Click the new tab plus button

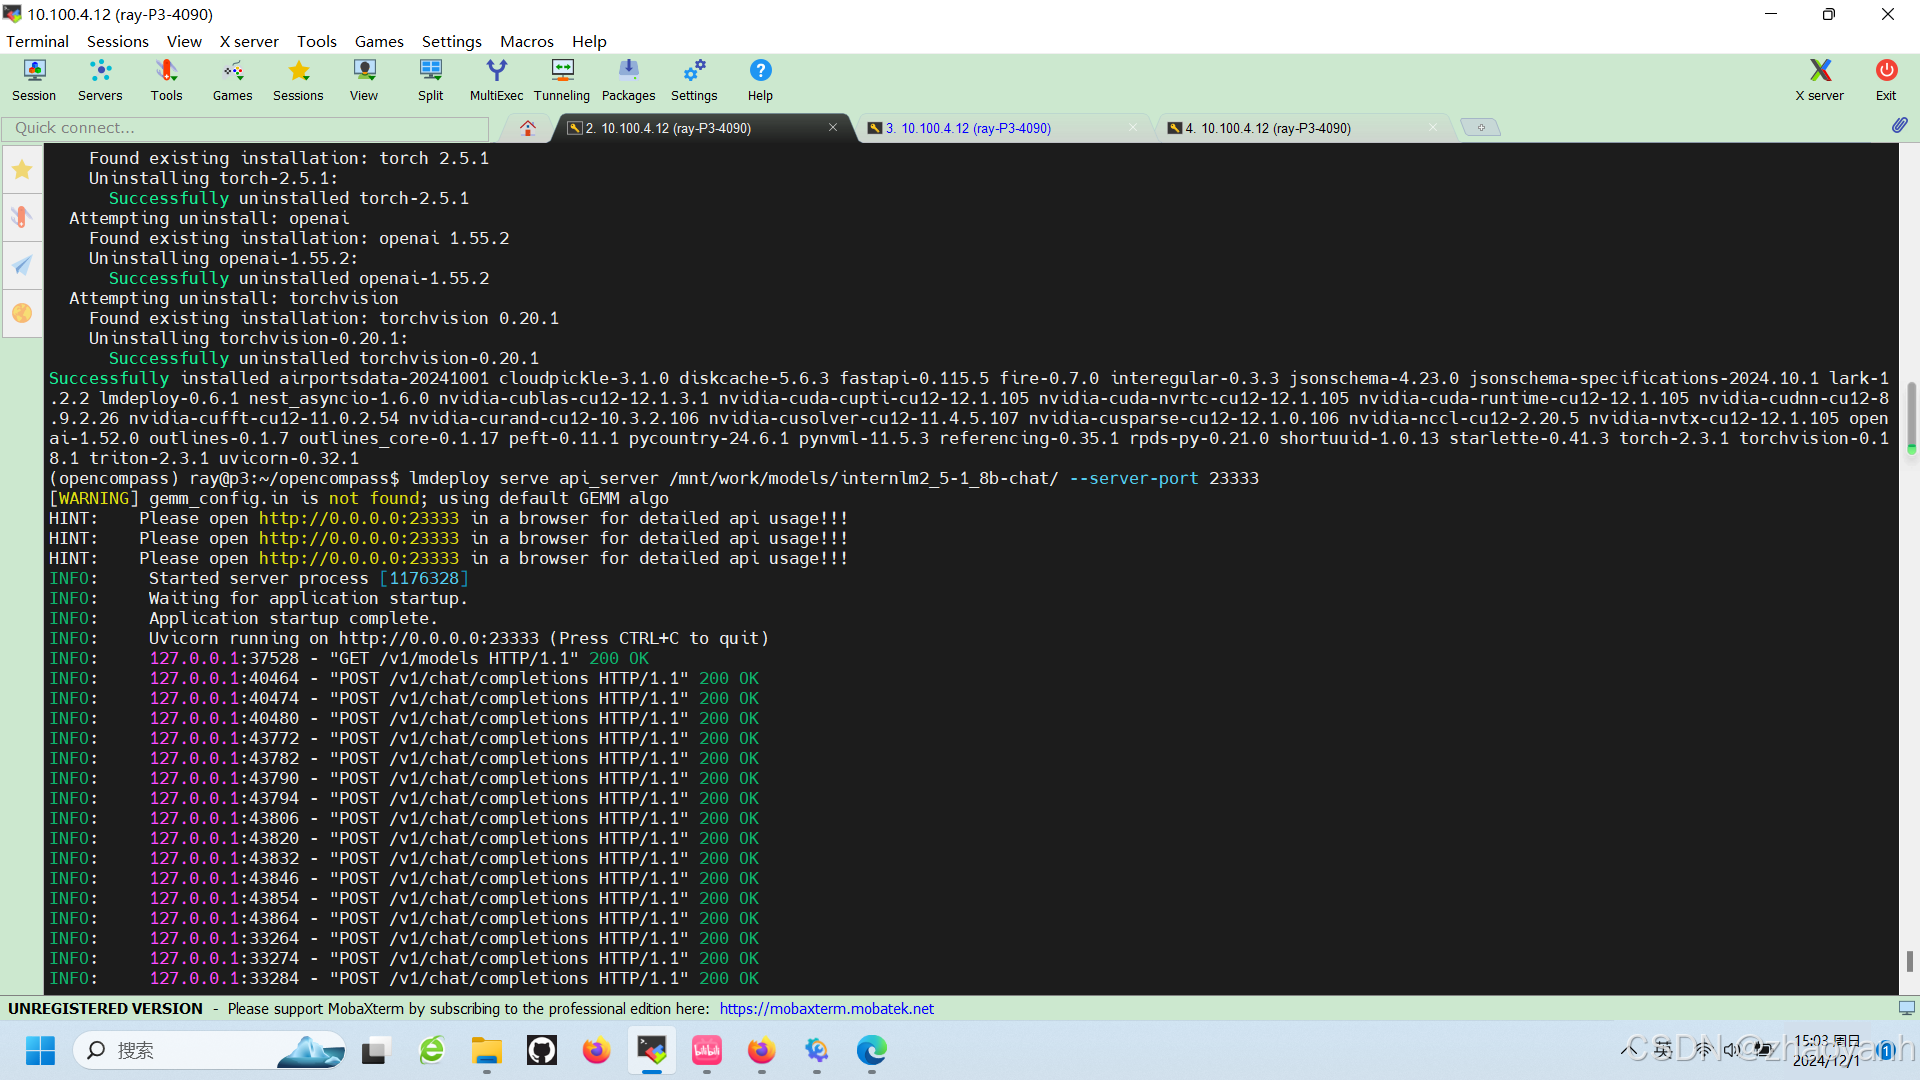[x=1480, y=127]
